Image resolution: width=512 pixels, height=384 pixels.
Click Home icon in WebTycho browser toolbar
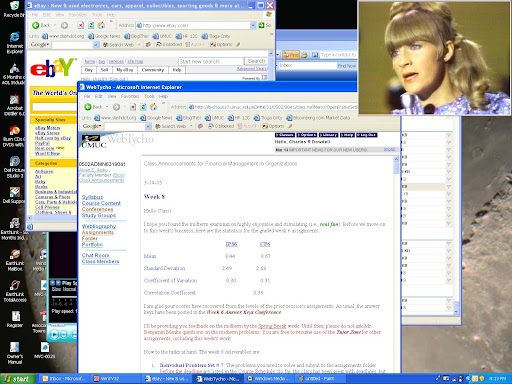(x=153, y=107)
